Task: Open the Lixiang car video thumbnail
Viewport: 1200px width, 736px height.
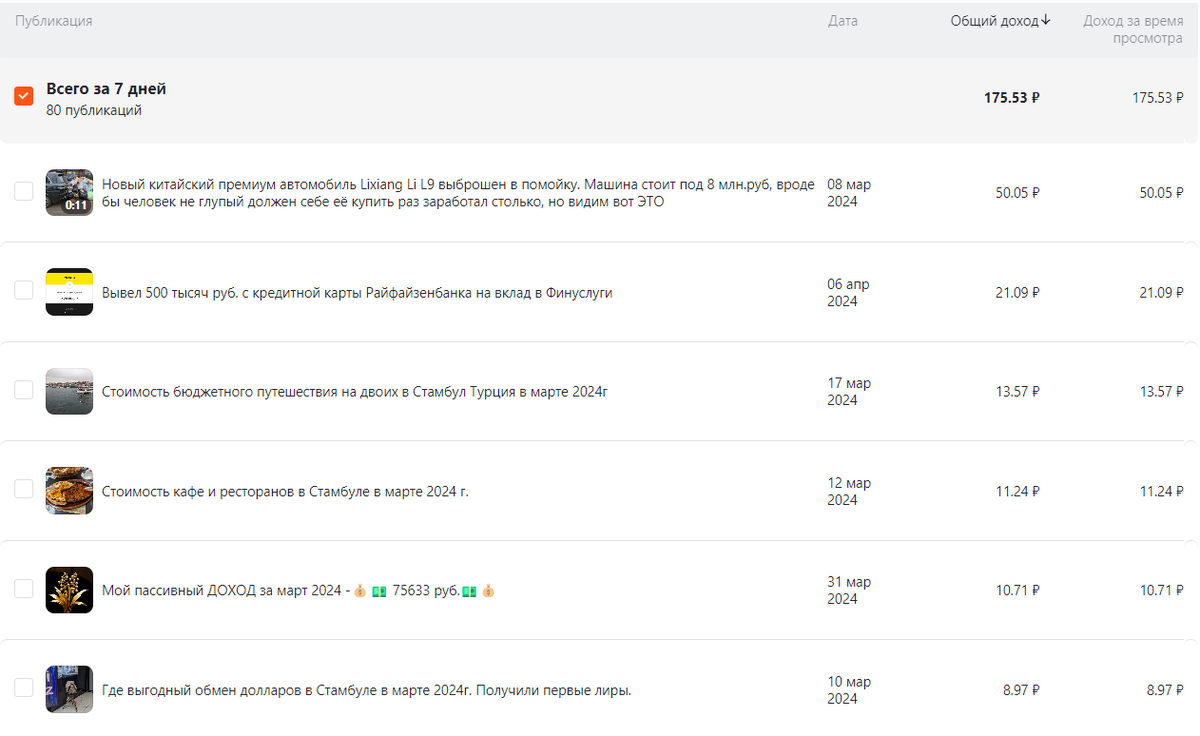Action: [69, 192]
